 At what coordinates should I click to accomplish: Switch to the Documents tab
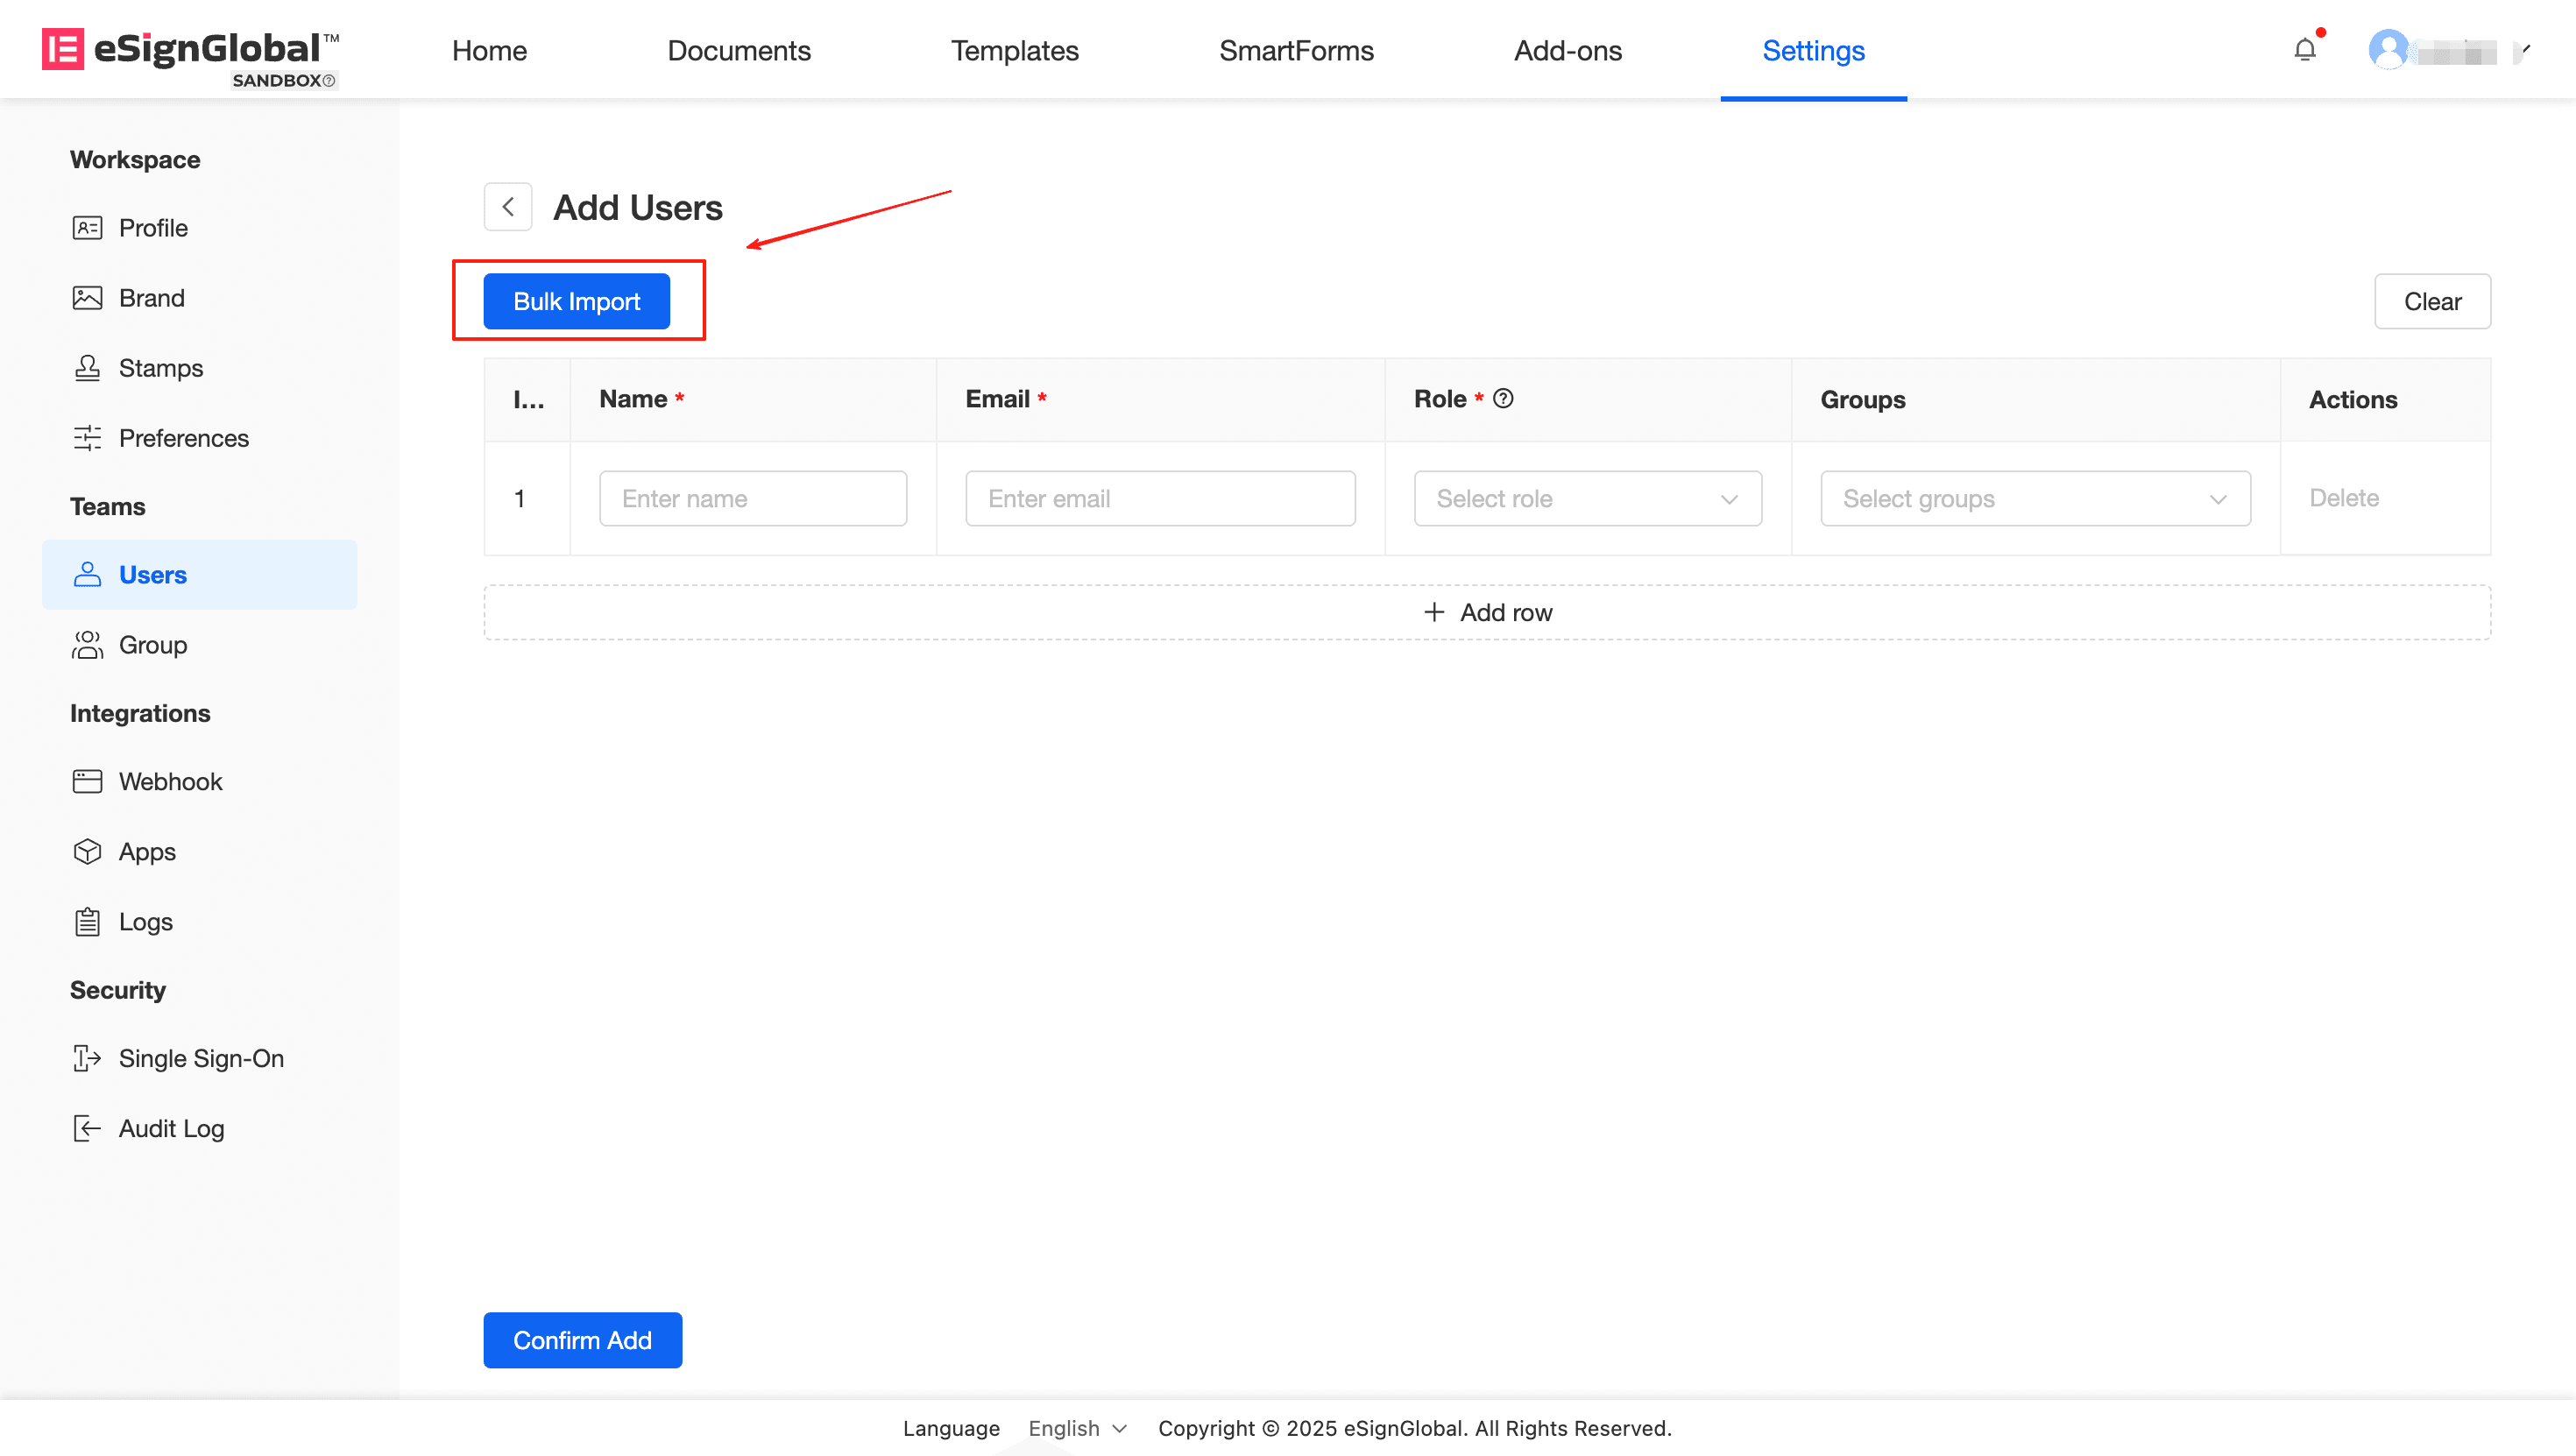click(738, 50)
